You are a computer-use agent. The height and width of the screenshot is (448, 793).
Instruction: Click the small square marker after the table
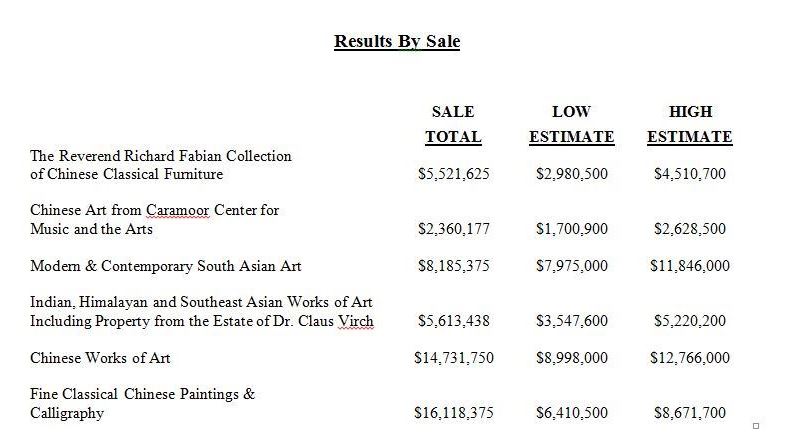click(755, 427)
